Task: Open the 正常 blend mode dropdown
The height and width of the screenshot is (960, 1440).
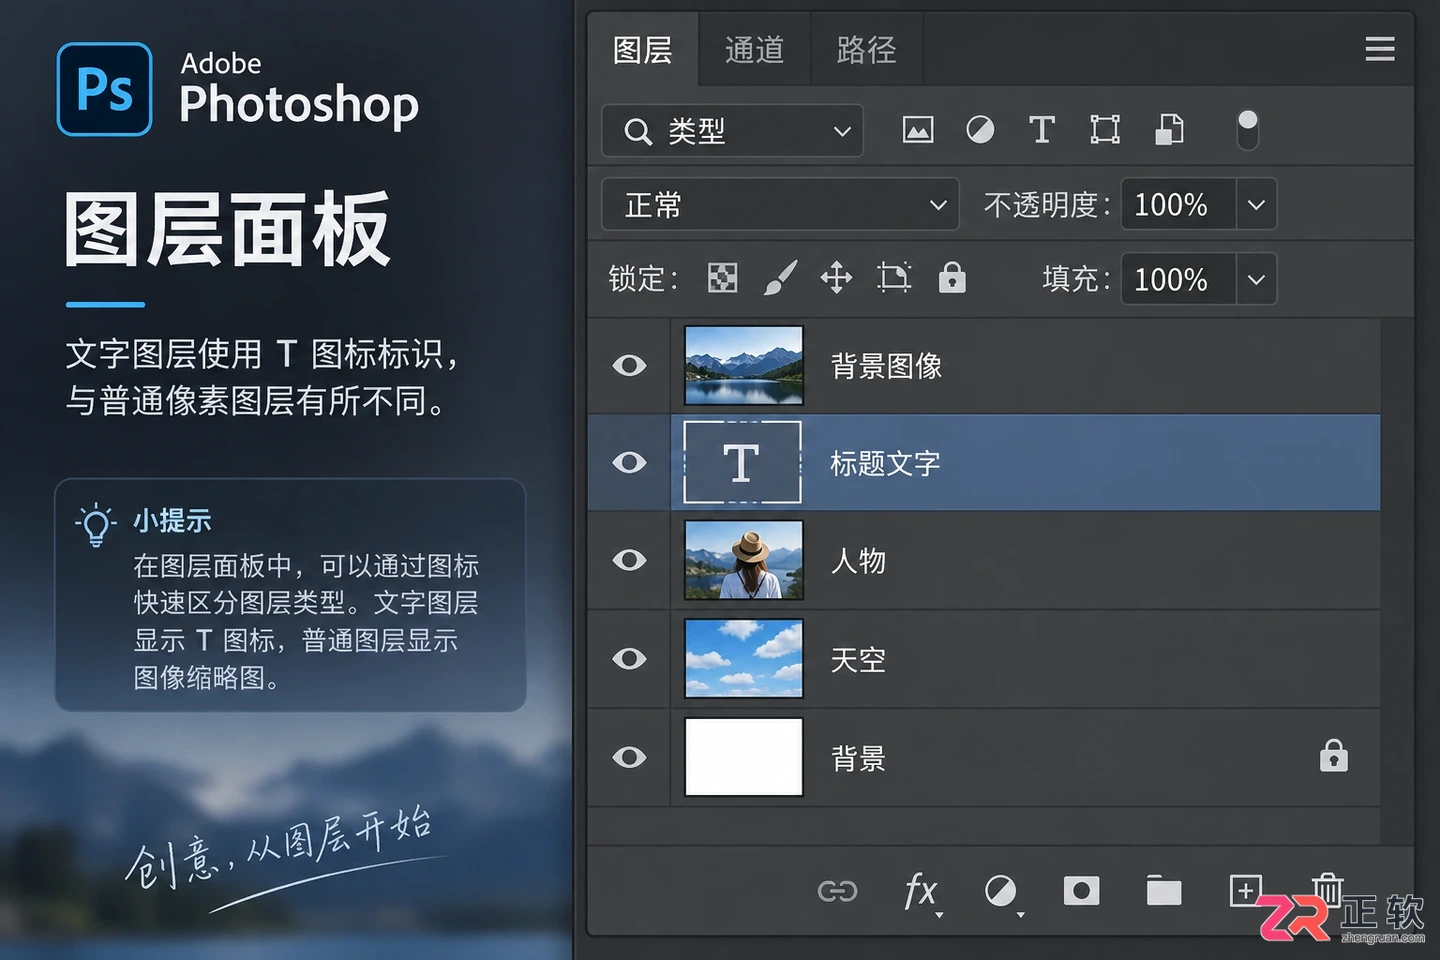Action: pyautogui.click(x=780, y=205)
